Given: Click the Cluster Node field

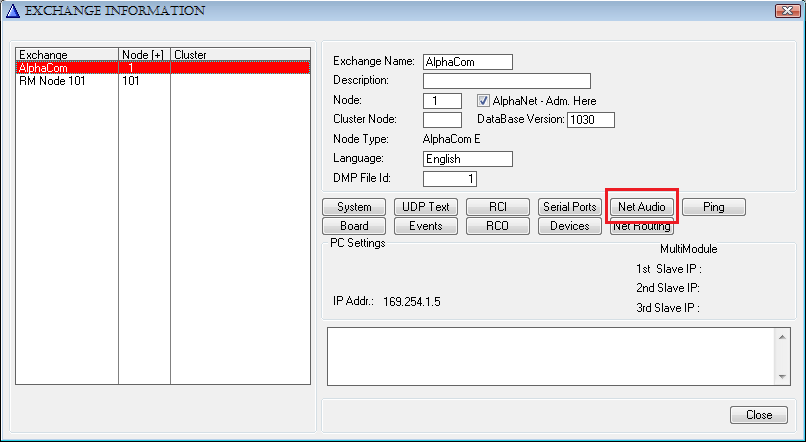Looking at the screenshot, I should click(x=442, y=119).
